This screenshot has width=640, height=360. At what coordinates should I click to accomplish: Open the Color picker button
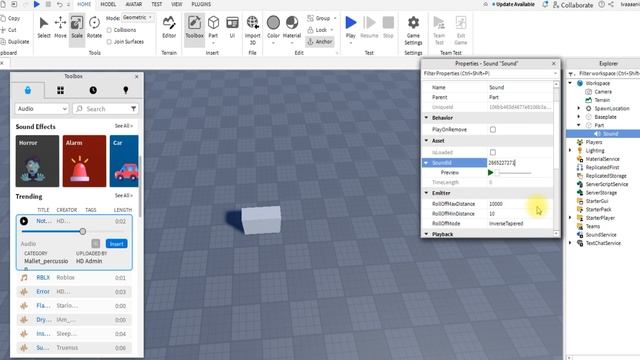(x=273, y=29)
